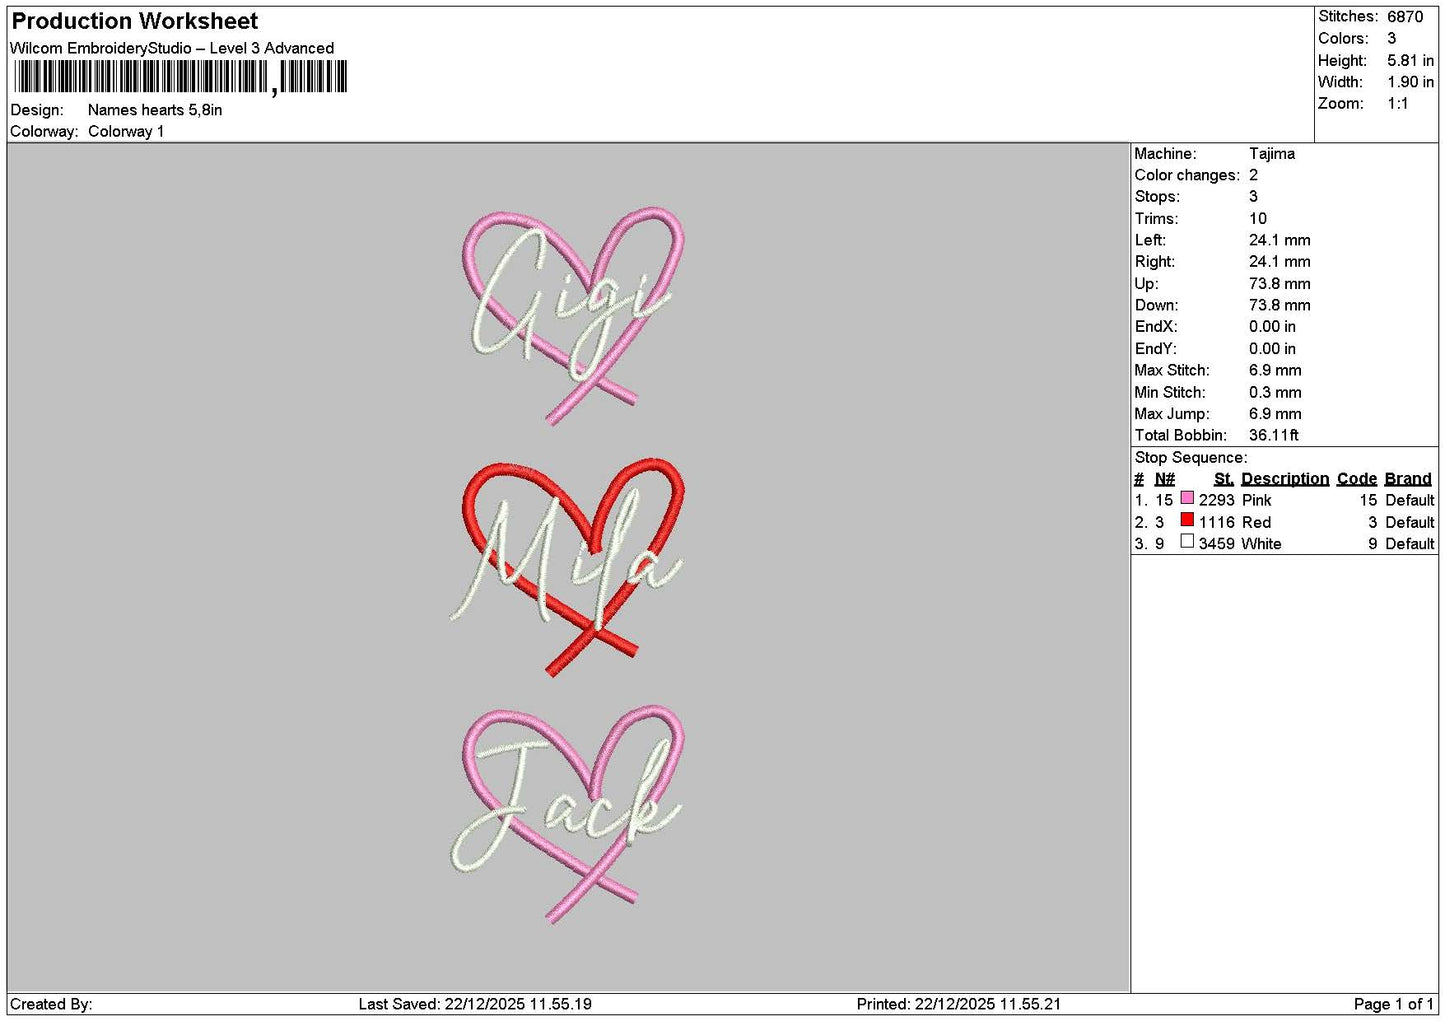Click the barcode under the worksheet title
The height and width of the screenshot is (1021, 1445).
[x=180, y=77]
